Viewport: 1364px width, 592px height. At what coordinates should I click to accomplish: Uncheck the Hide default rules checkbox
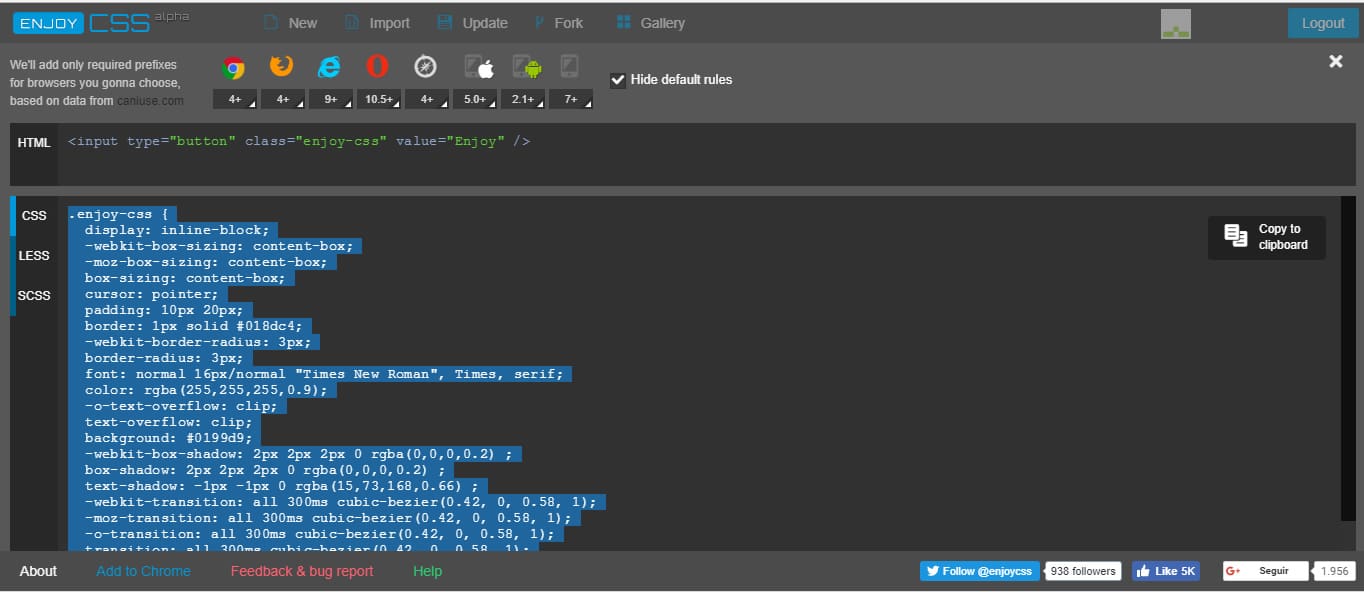618,80
